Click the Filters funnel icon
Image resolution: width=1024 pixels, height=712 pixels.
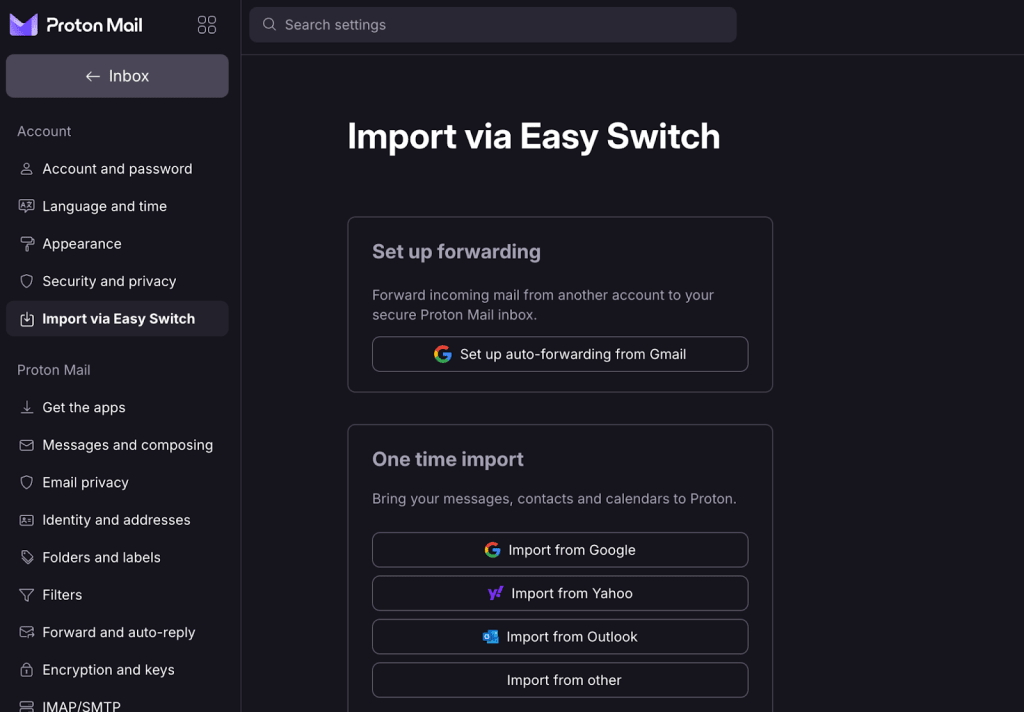pyautogui.click(x=26, y=595)
